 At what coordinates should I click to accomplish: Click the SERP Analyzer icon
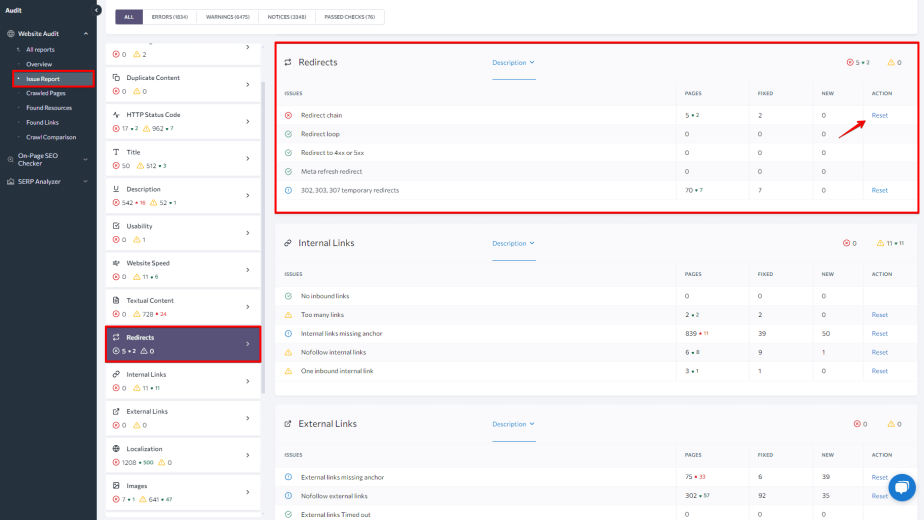[x=11, y=182]
